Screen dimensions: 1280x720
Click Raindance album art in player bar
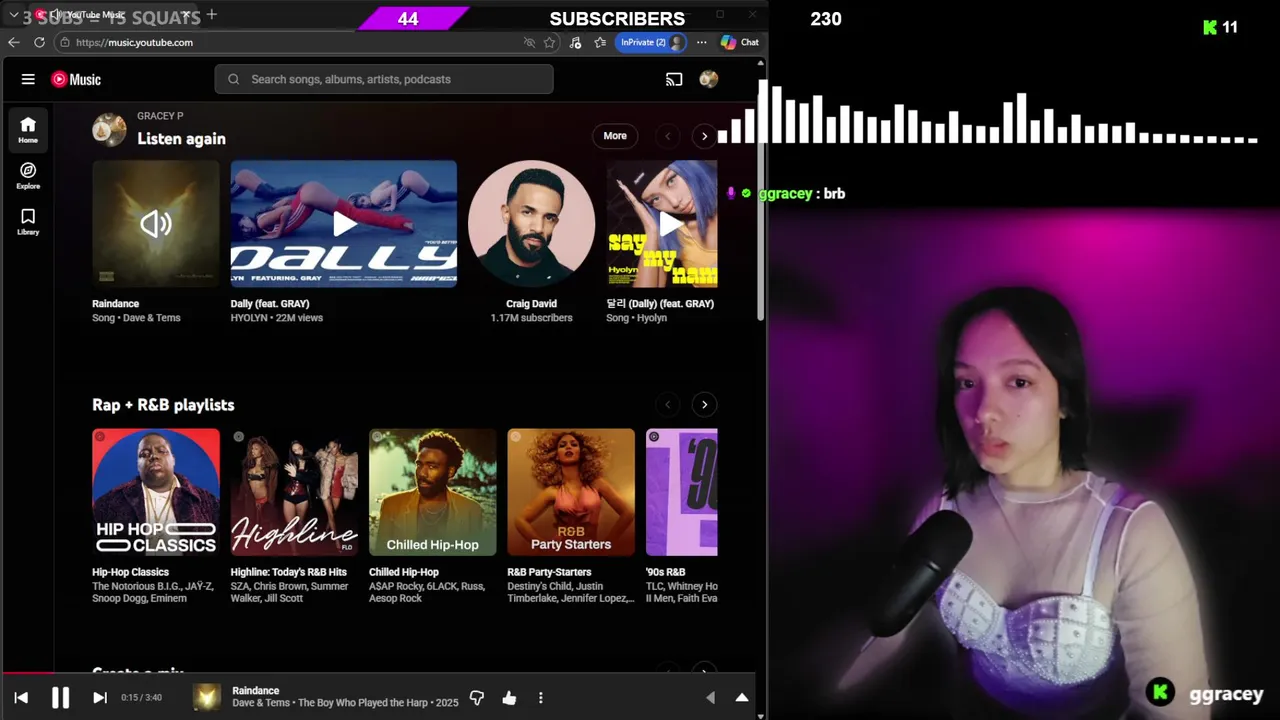207,697
